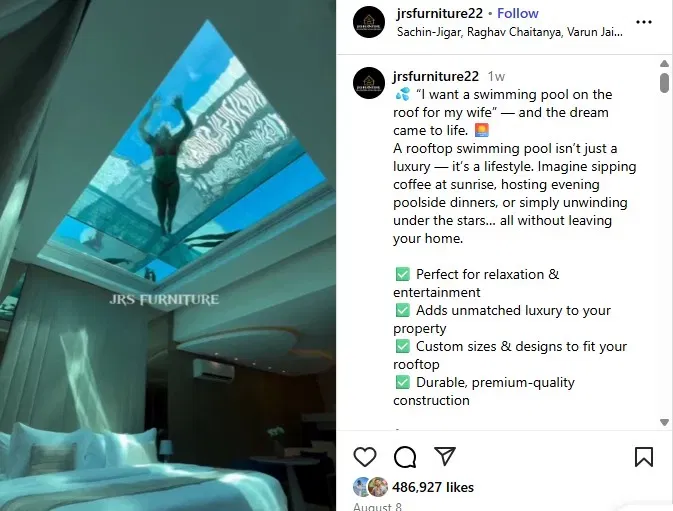Click jrsfurniture22 profile avatar in header
Viewport: 673px width, 511px height.
pos(369,22)
